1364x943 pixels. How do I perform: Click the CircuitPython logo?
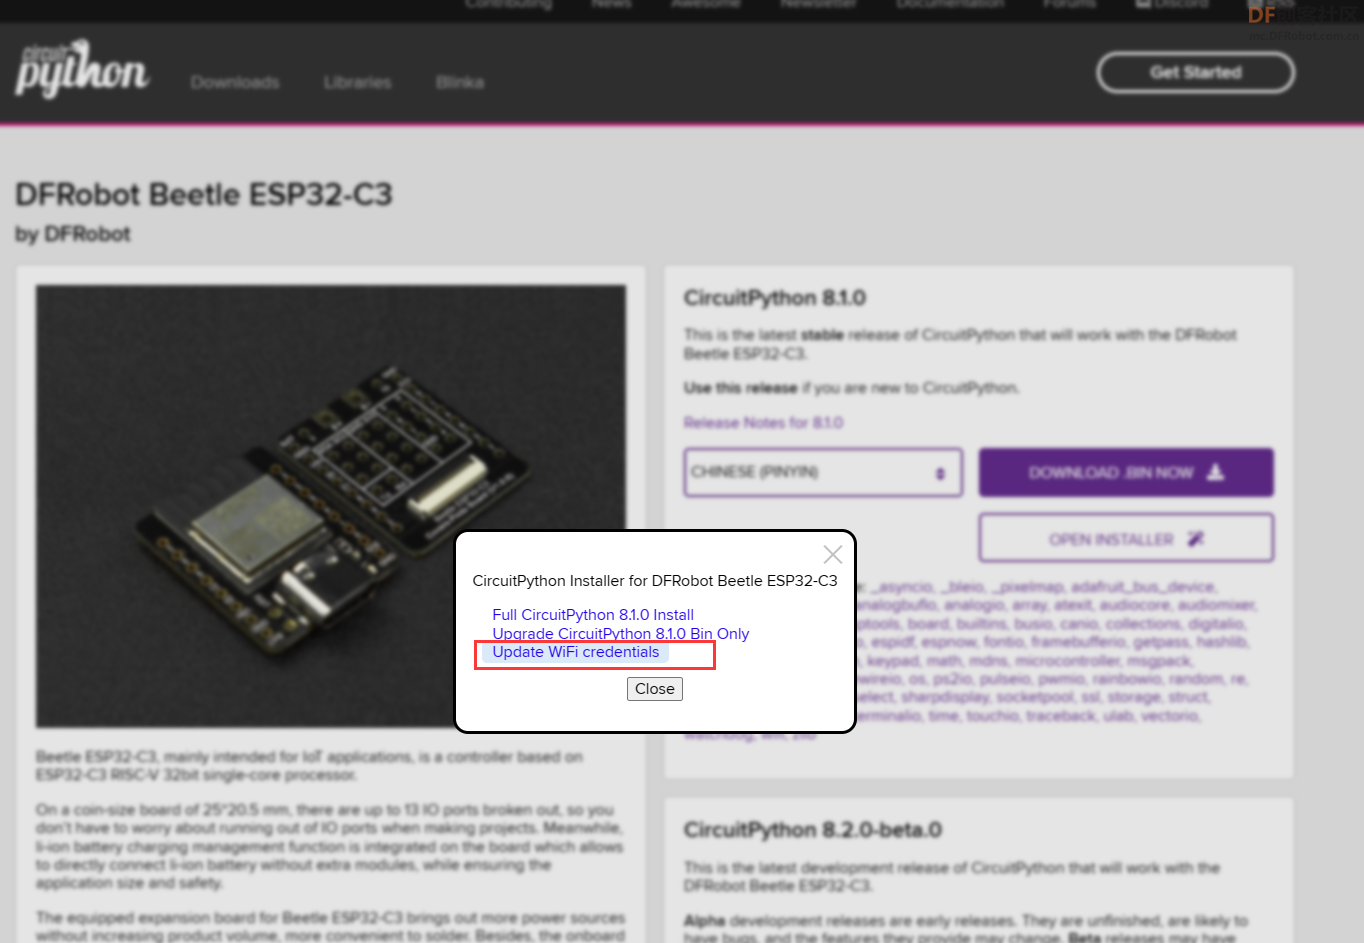81,69
